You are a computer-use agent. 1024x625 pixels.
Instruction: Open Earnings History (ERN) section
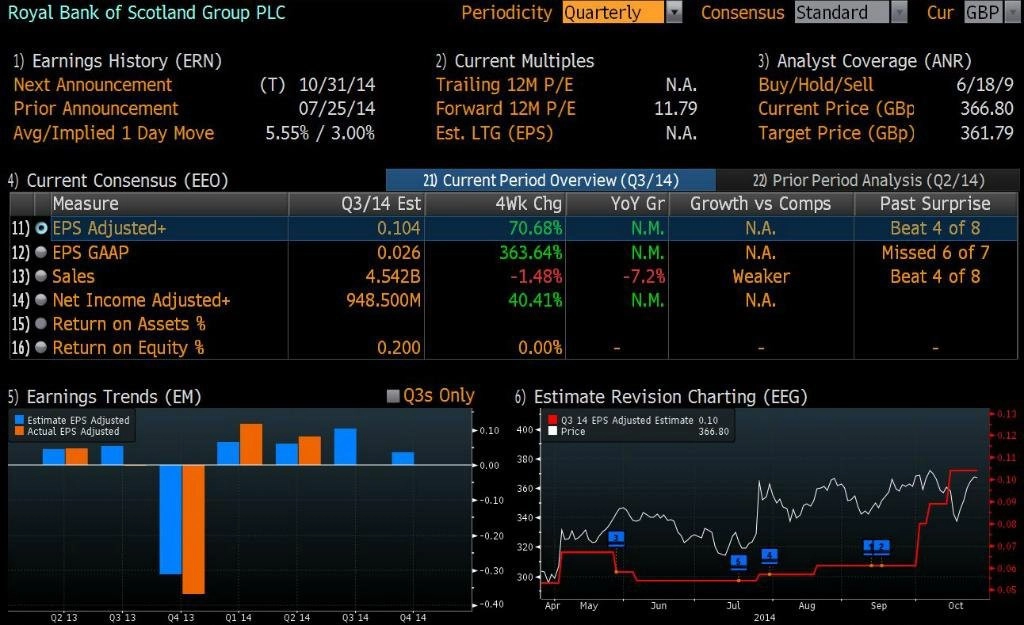click(118, 61)
